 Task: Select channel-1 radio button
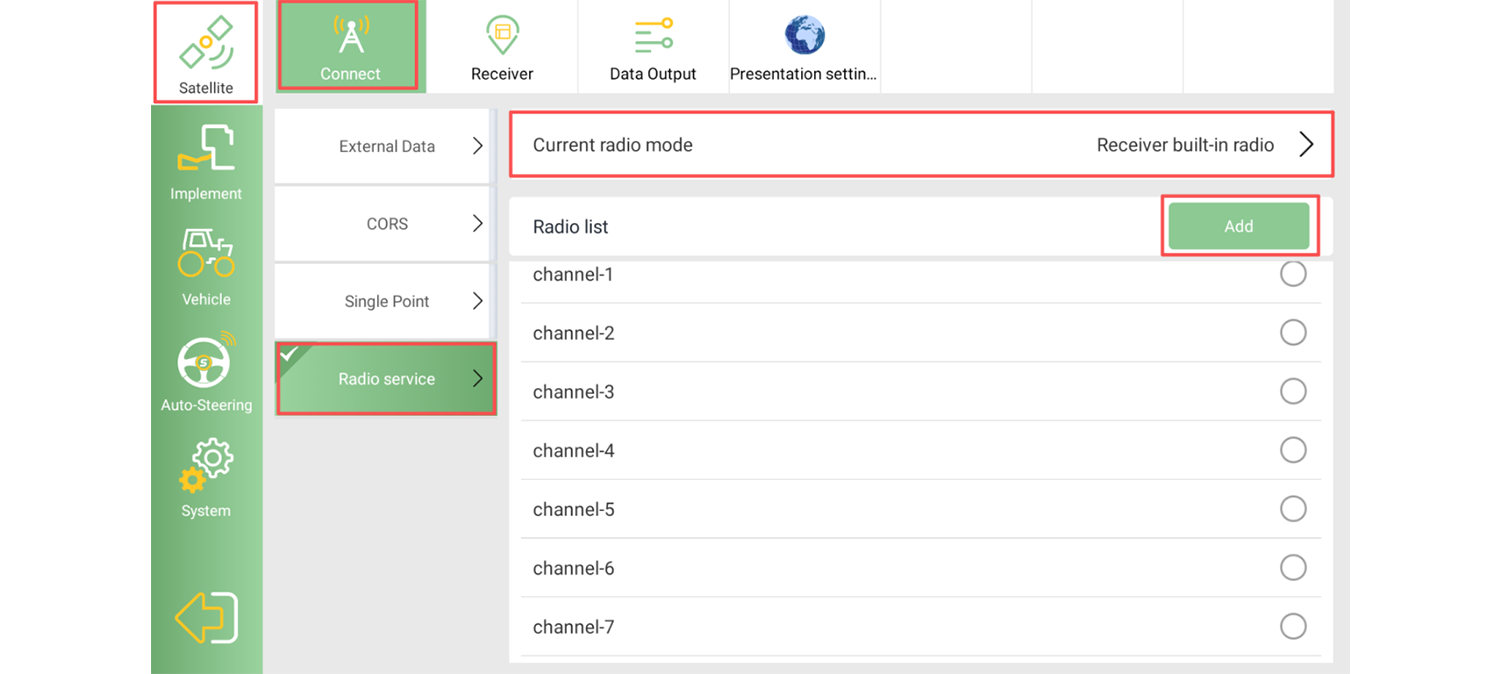pos(1293,274)
